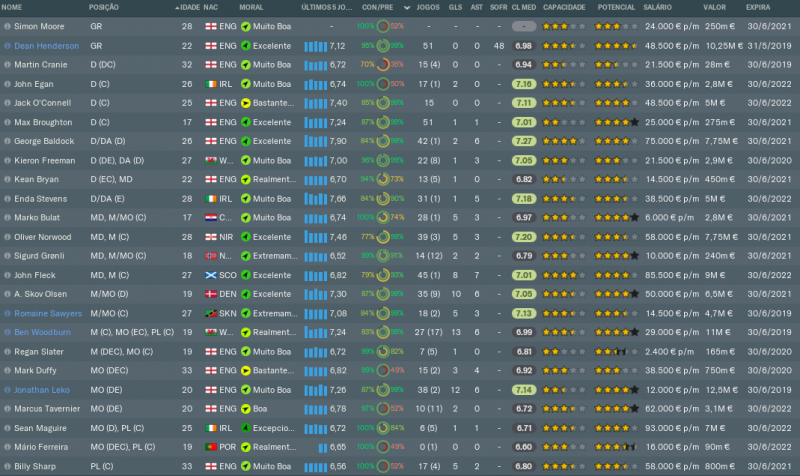Click Jack O'Connell's yellow morale icon
The width and height of the screenshot is (800, 476).
(x=245, y=103)
